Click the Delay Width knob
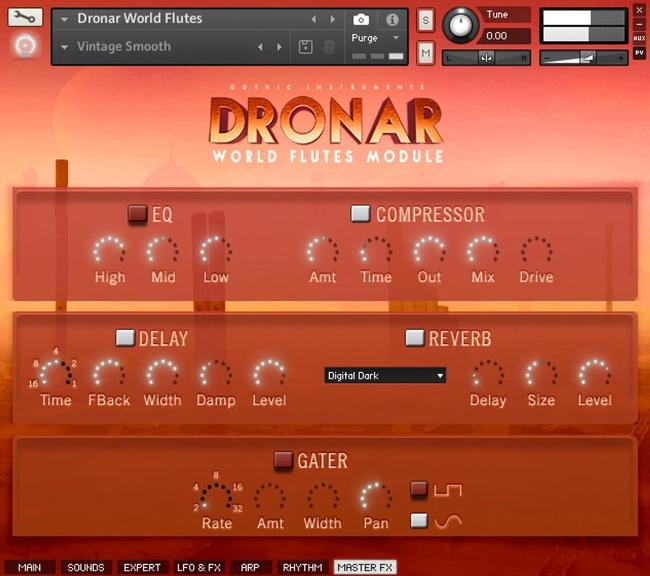 [162, 374]
